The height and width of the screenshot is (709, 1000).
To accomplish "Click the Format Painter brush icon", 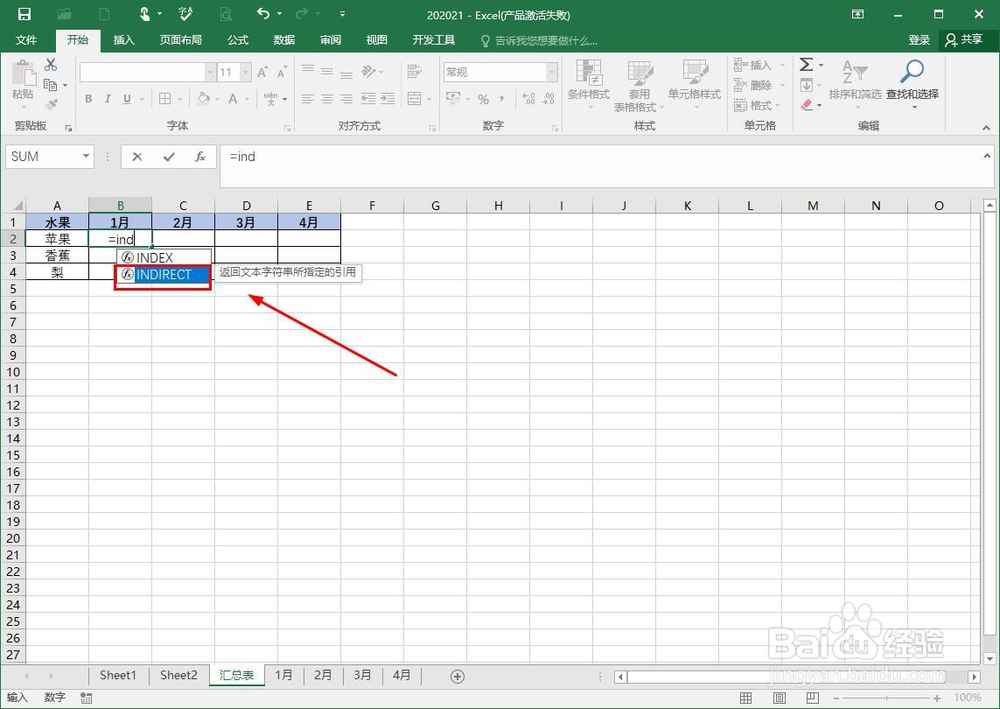I will coord(51,104).
